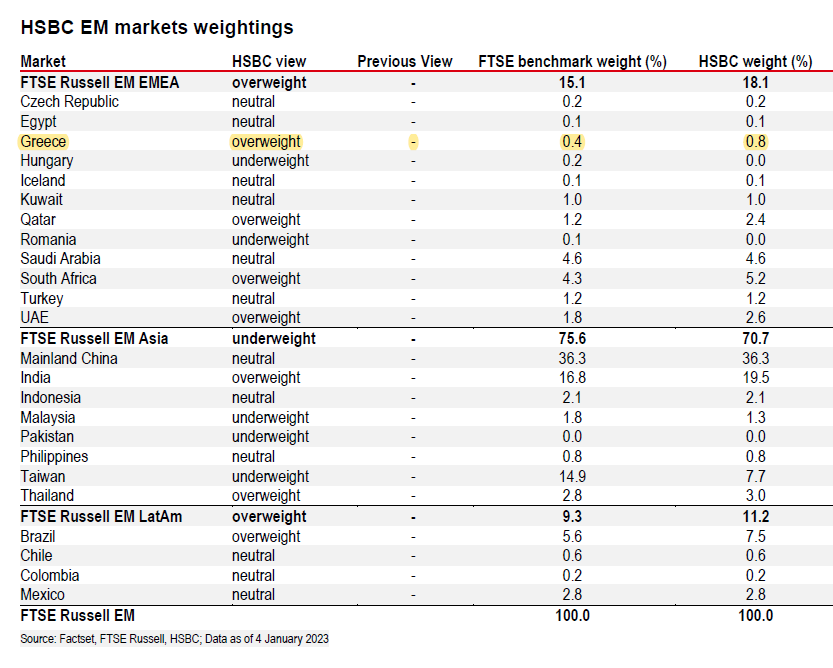833x668 pixels.
Task: Click Greece's highlighted 0.8 HSBC weight
Action: point(755,141)
